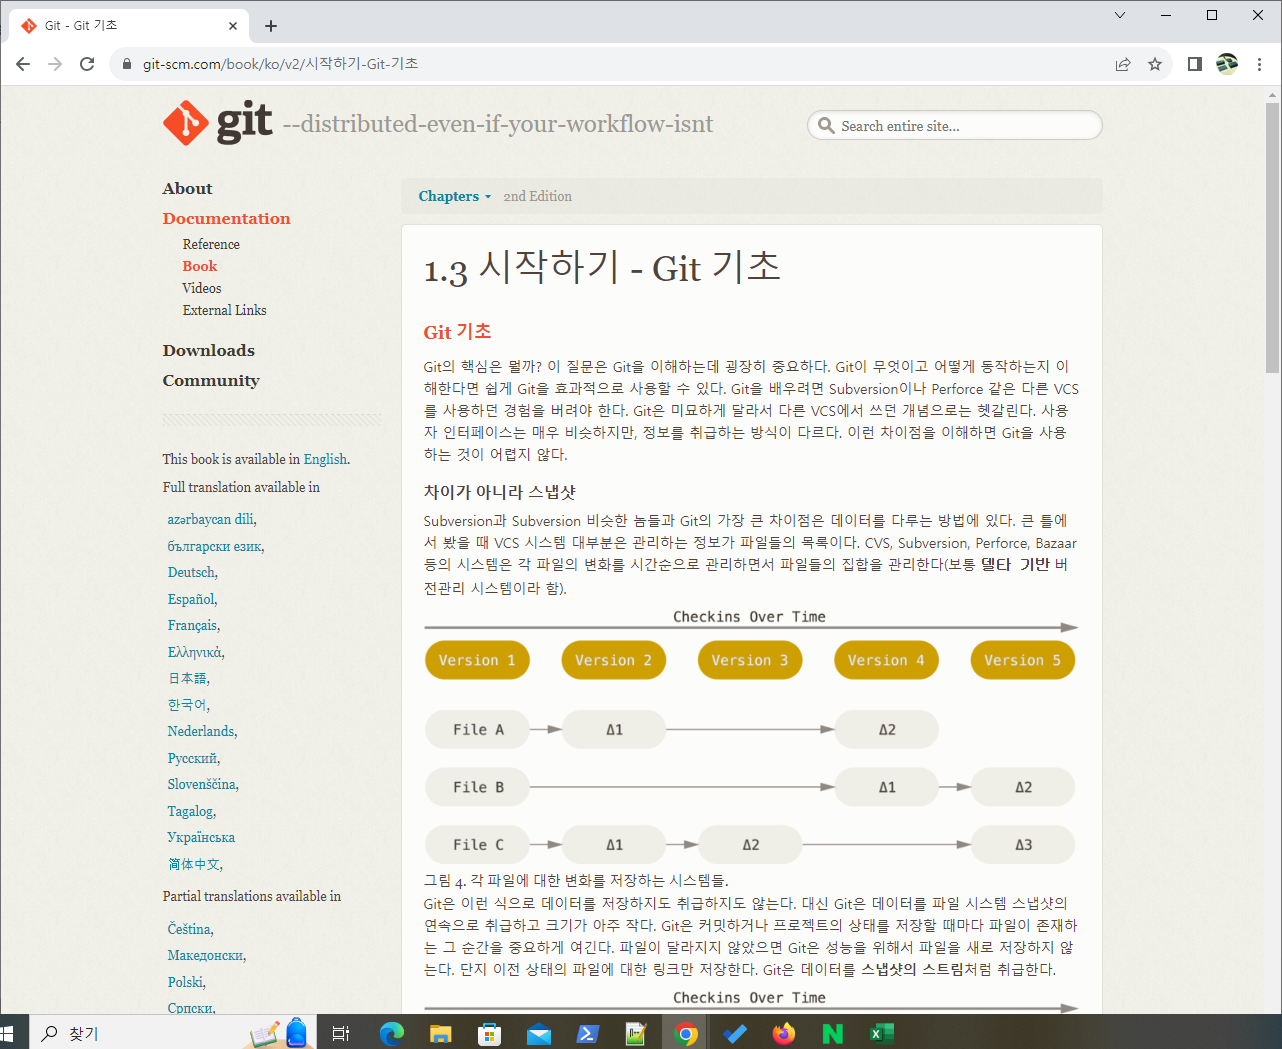Click the Search entire site field
Screen dimensions: 1282x1049
pyautogui.click(x=954, y=125)
